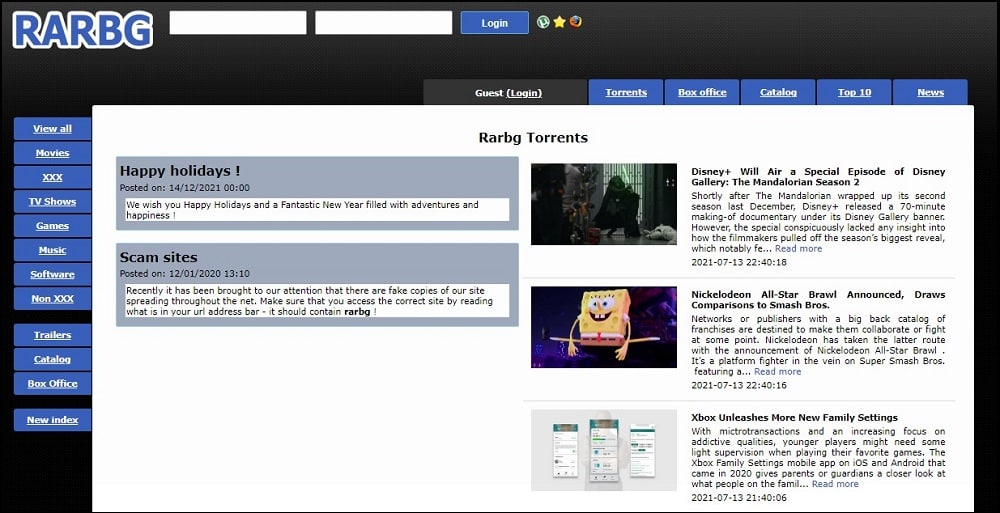Click the blue Login button

pos(494,23)
